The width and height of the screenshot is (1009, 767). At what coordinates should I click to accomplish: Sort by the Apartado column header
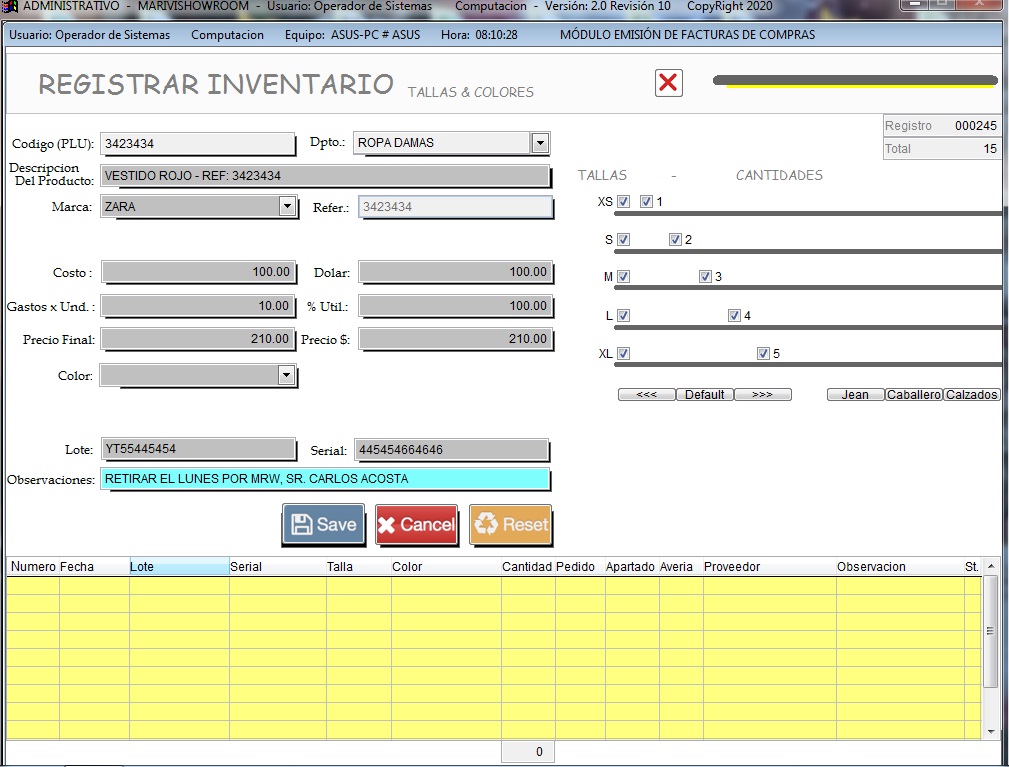point(632,567)
